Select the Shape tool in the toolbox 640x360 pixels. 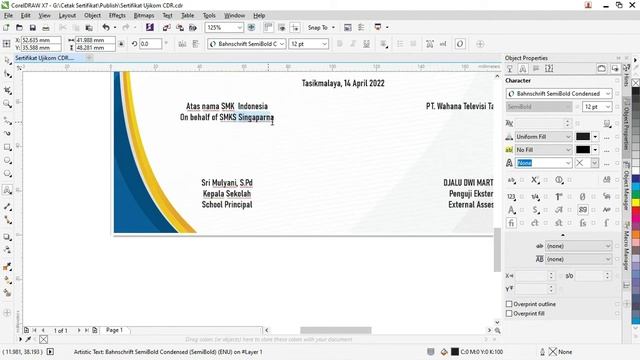pyautogui.click(x=7, y=74)
